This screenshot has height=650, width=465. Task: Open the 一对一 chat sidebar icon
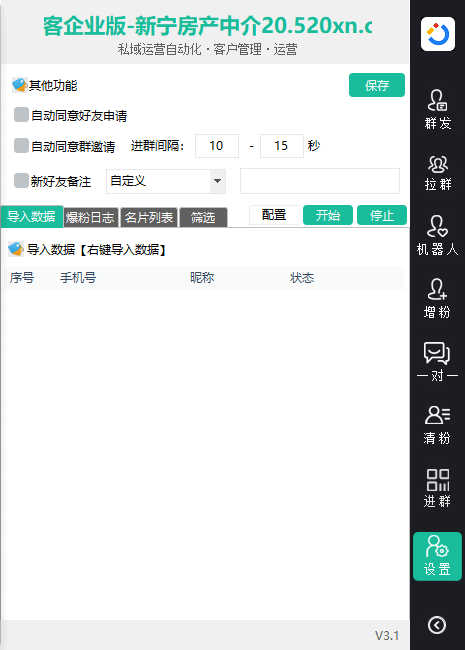point(438,361)
